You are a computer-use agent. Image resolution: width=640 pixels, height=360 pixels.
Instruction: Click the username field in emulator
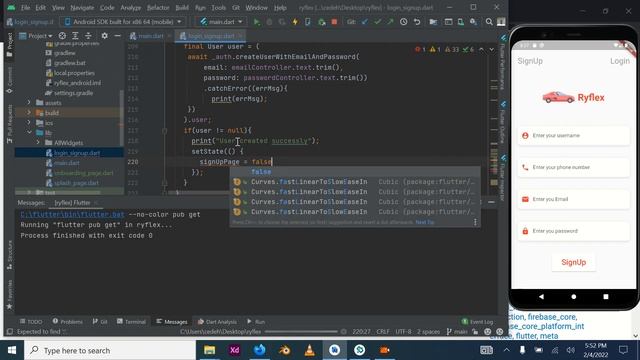tap(573, 136)
